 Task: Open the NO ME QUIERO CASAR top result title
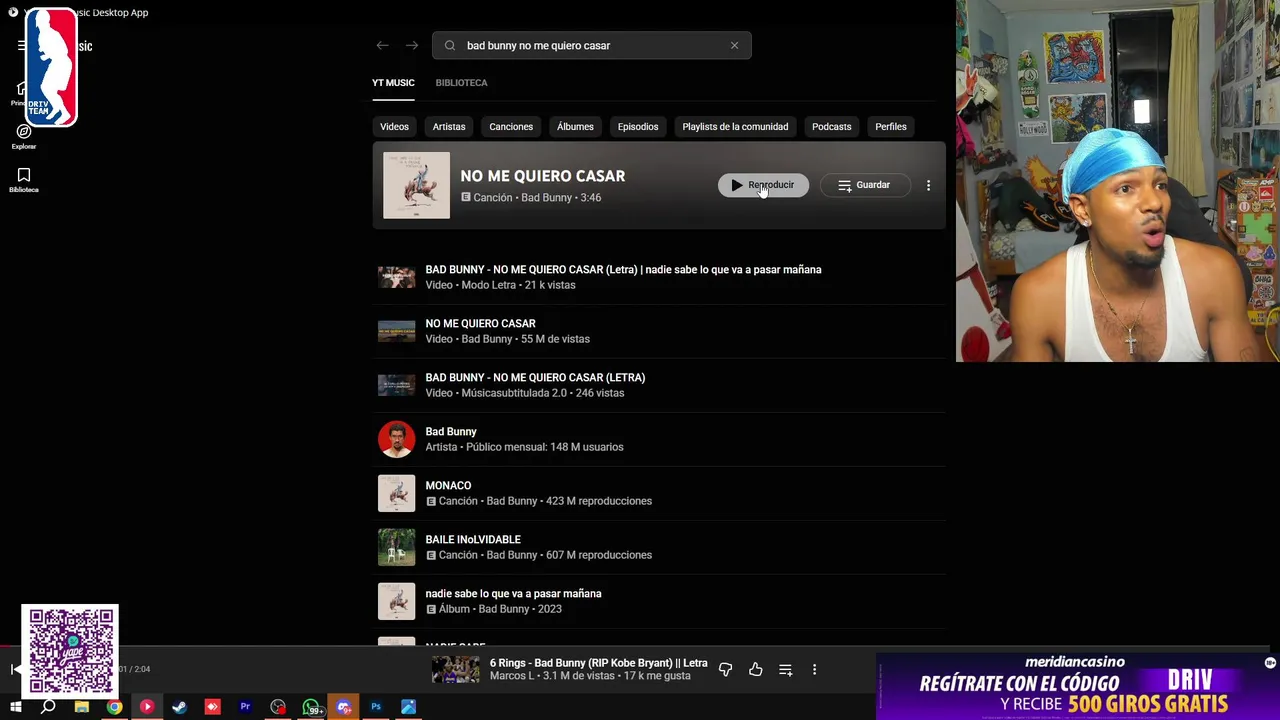tap(543, 176)
